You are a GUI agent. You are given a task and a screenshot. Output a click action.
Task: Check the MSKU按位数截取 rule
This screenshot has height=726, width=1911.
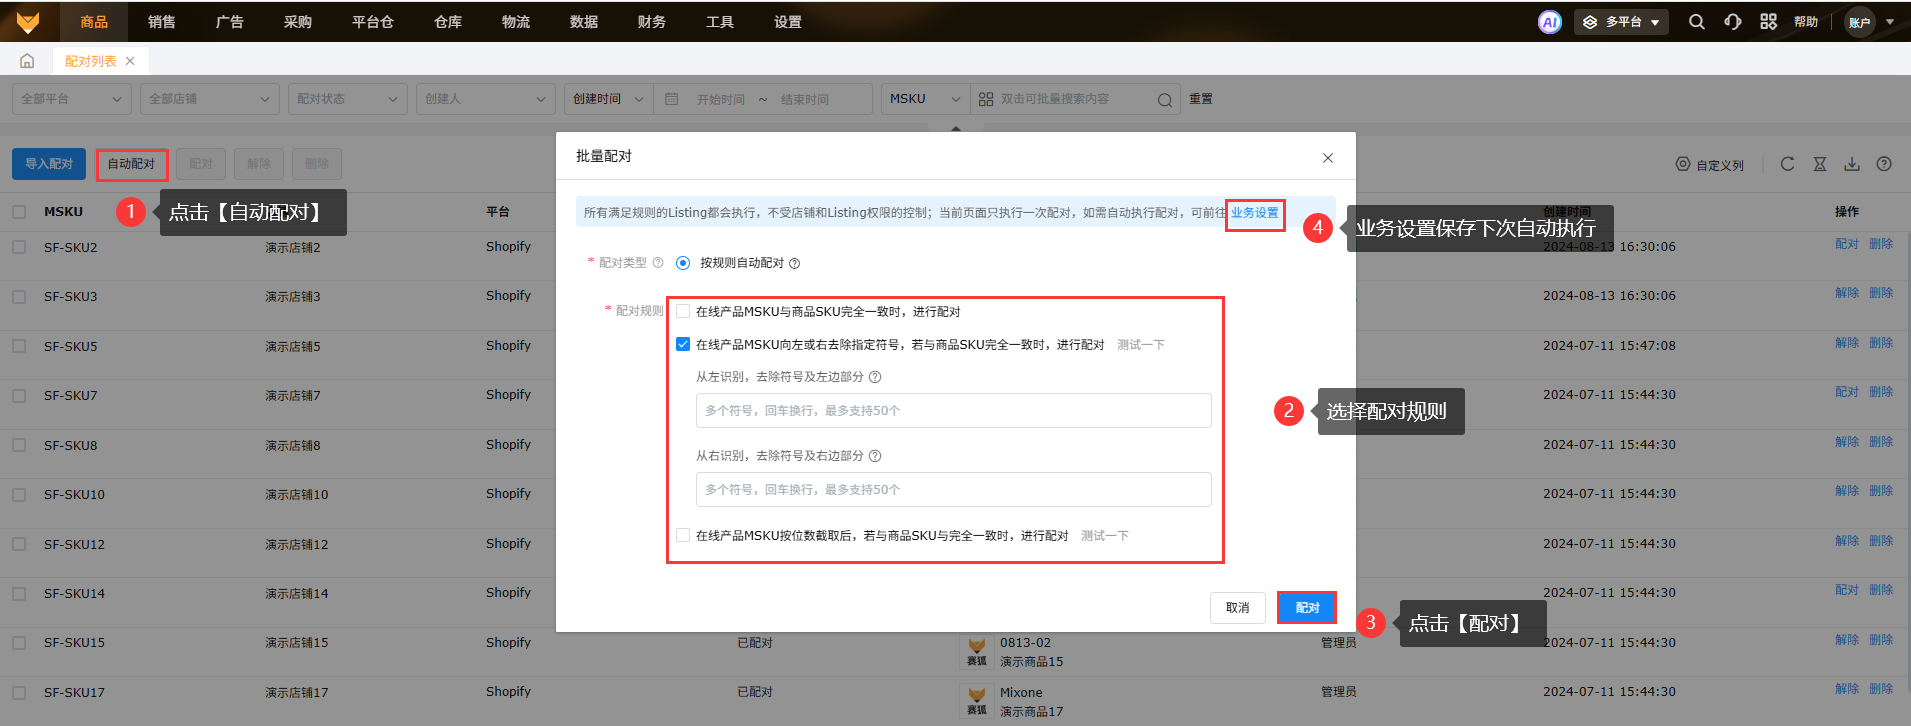[683, 535]
